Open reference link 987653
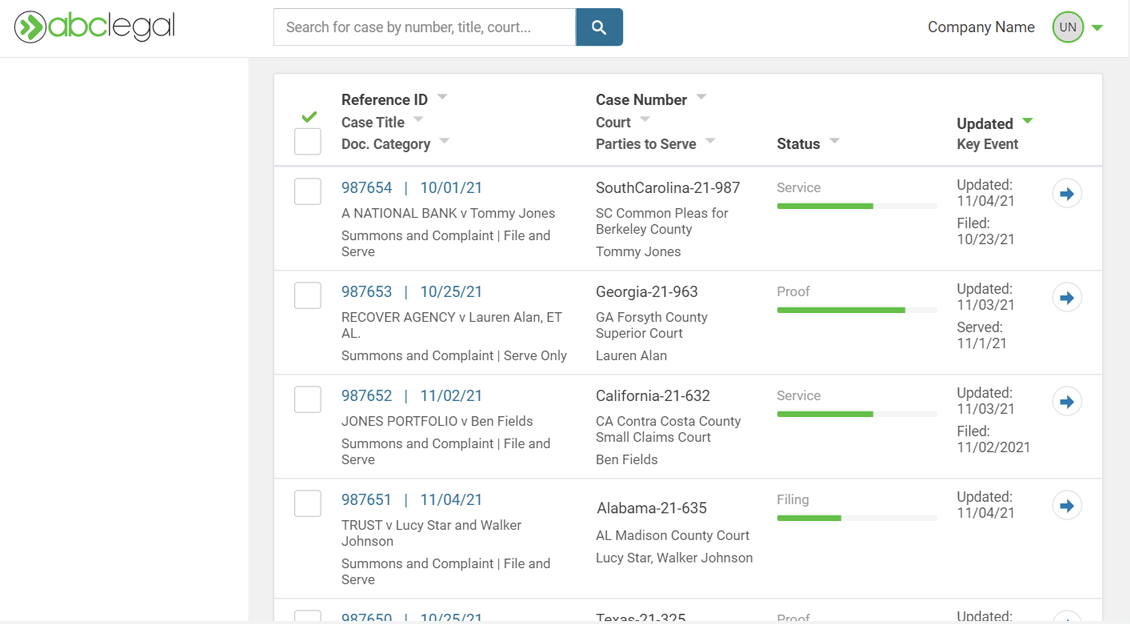Image resolution: width=1130 pixels, height=624 pixels. coord(366,292)
